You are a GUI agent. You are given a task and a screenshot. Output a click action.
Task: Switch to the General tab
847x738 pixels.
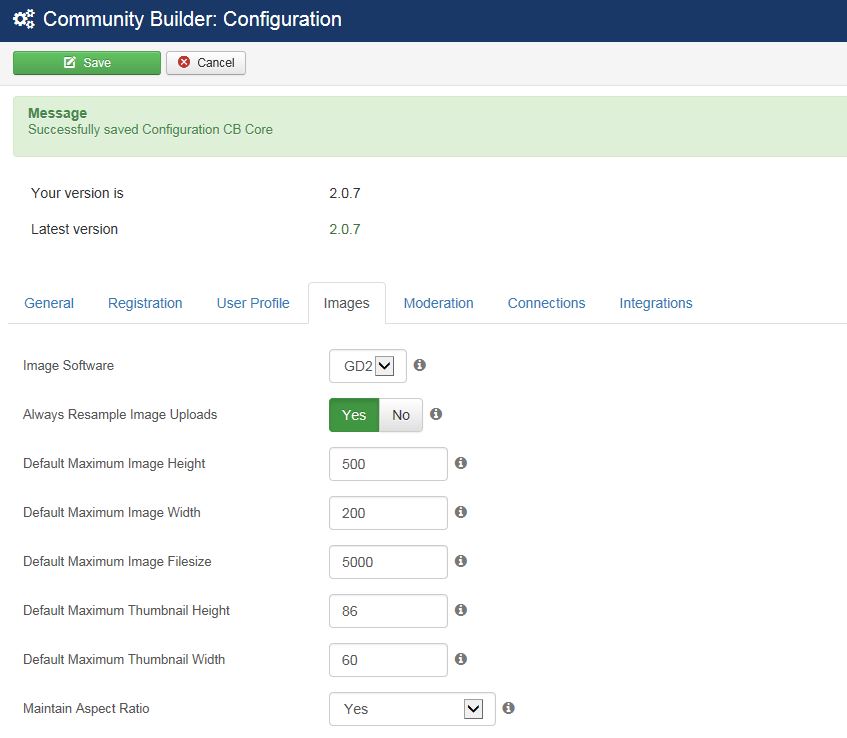click(x=49, y=303)
